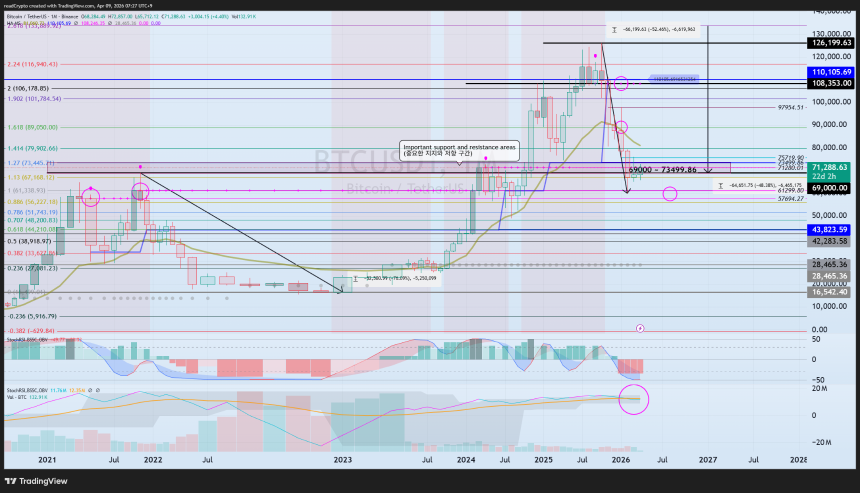The height and width of the screenshot is (493, 860).
Task: Click the current price label 71,288.63
Action: [x=830, y=167]
